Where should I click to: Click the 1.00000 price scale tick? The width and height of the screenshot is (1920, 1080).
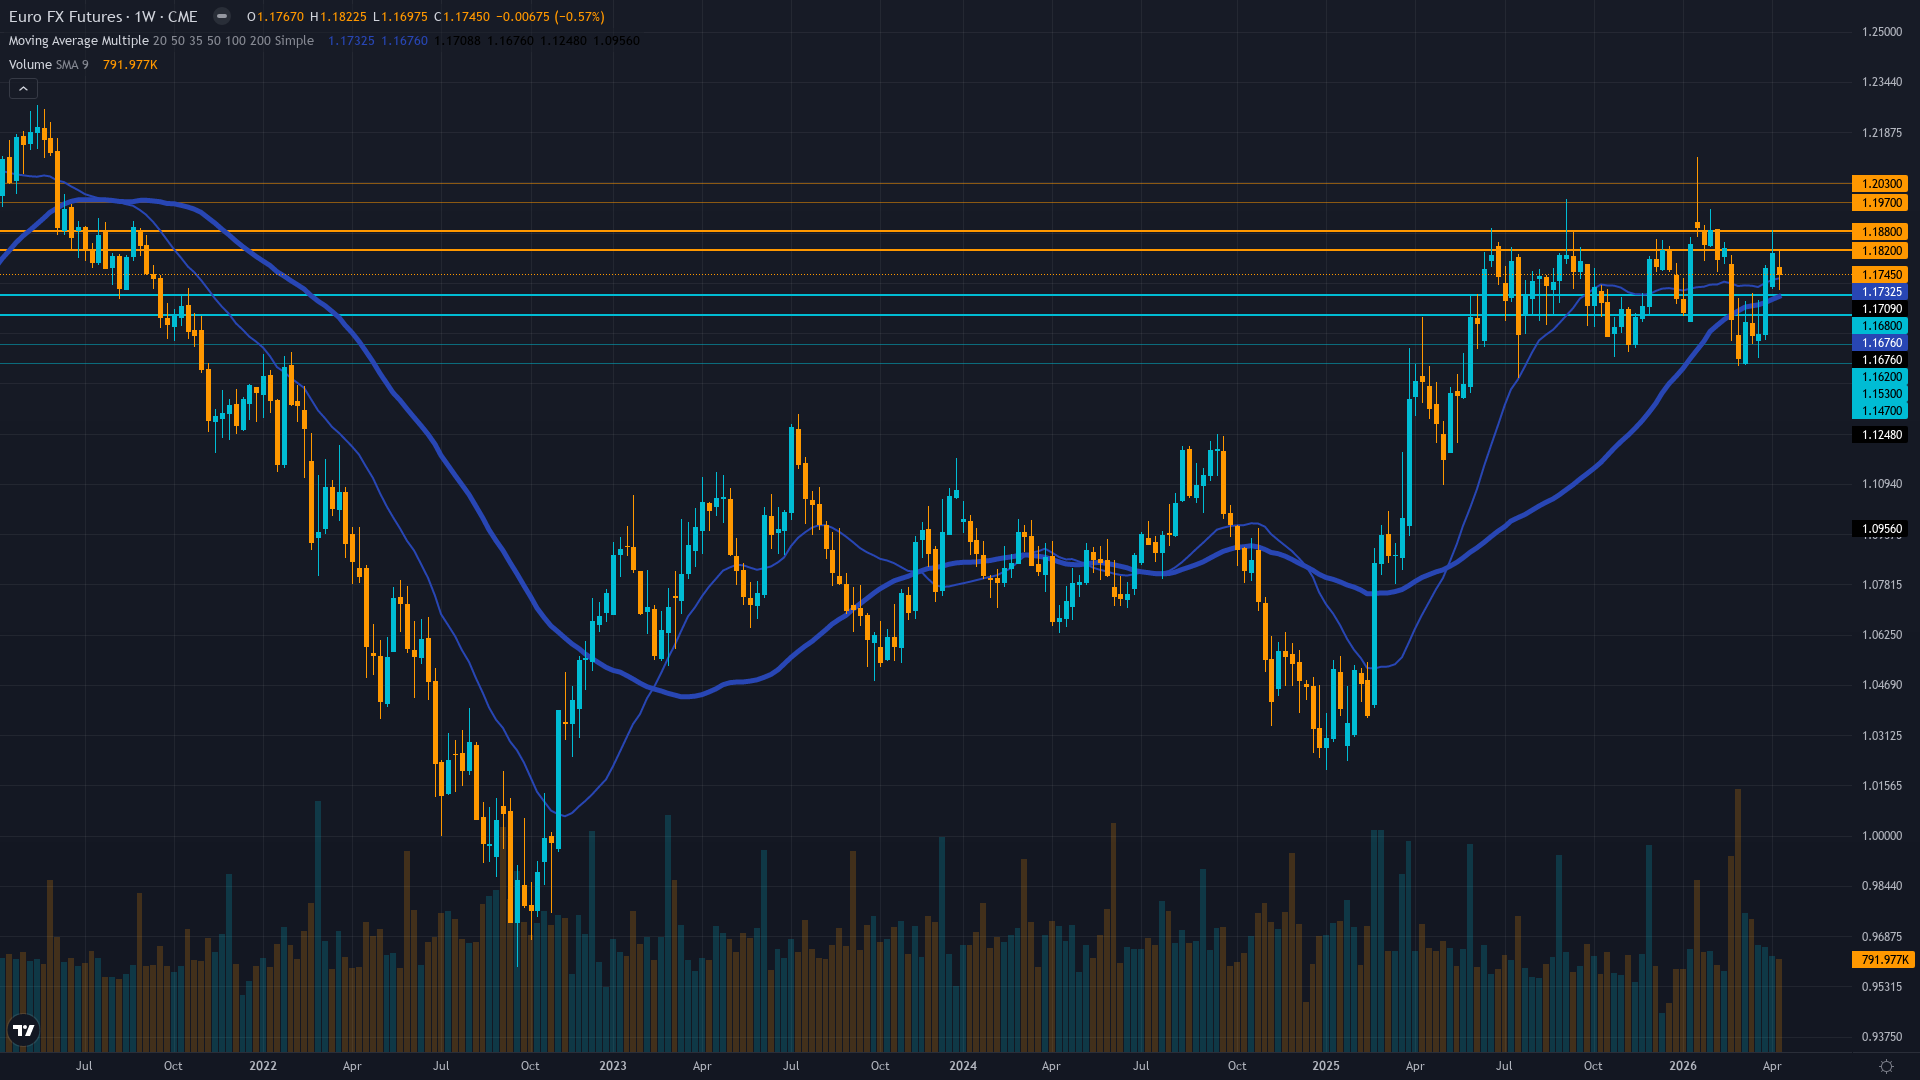click(1881, 836)
